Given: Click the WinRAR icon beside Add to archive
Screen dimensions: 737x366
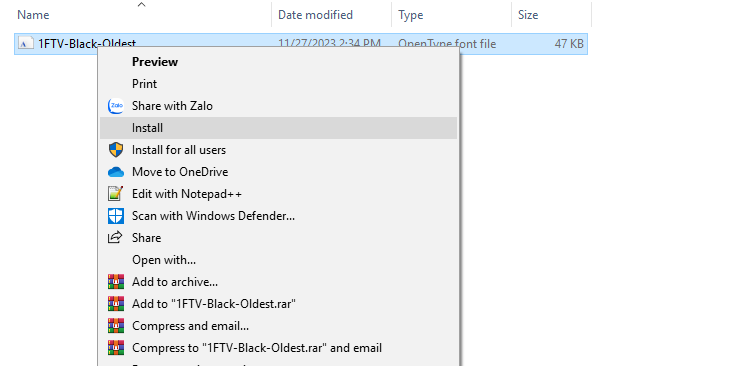Looking at the screenshot, I should pyautogui.click(x=116, y=281).
